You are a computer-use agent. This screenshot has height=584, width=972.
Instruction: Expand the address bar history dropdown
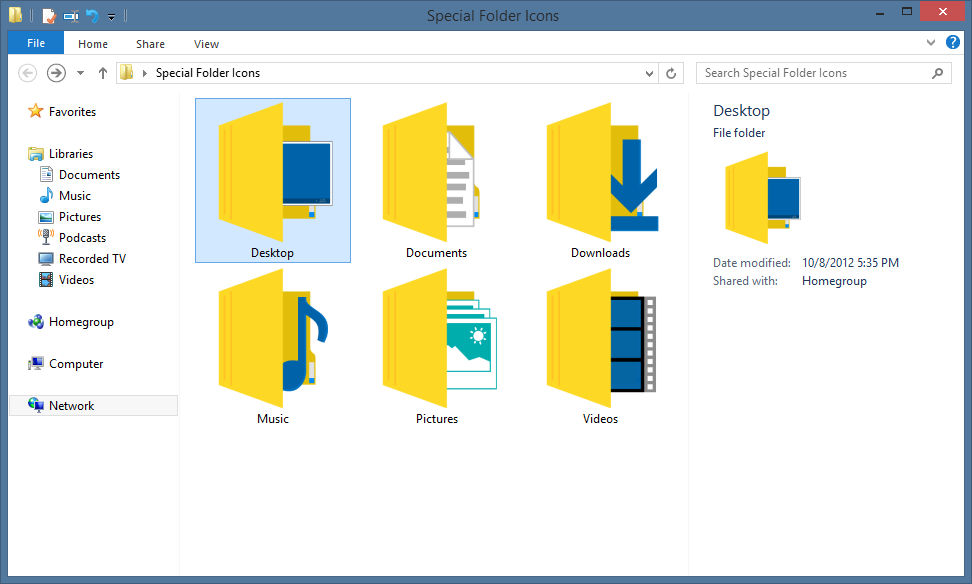click(x=650, y=72)
